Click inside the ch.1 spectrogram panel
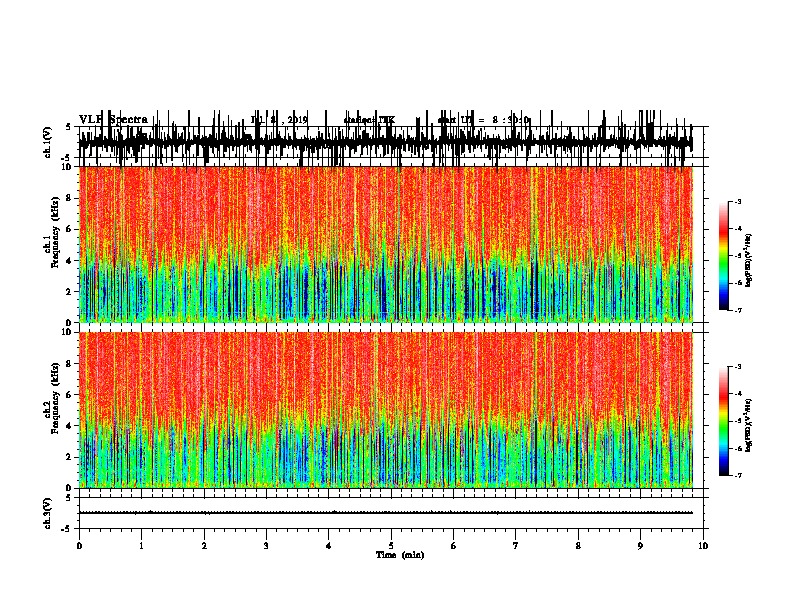The width and height of the screenshot is (792, 612). [385, 244]
